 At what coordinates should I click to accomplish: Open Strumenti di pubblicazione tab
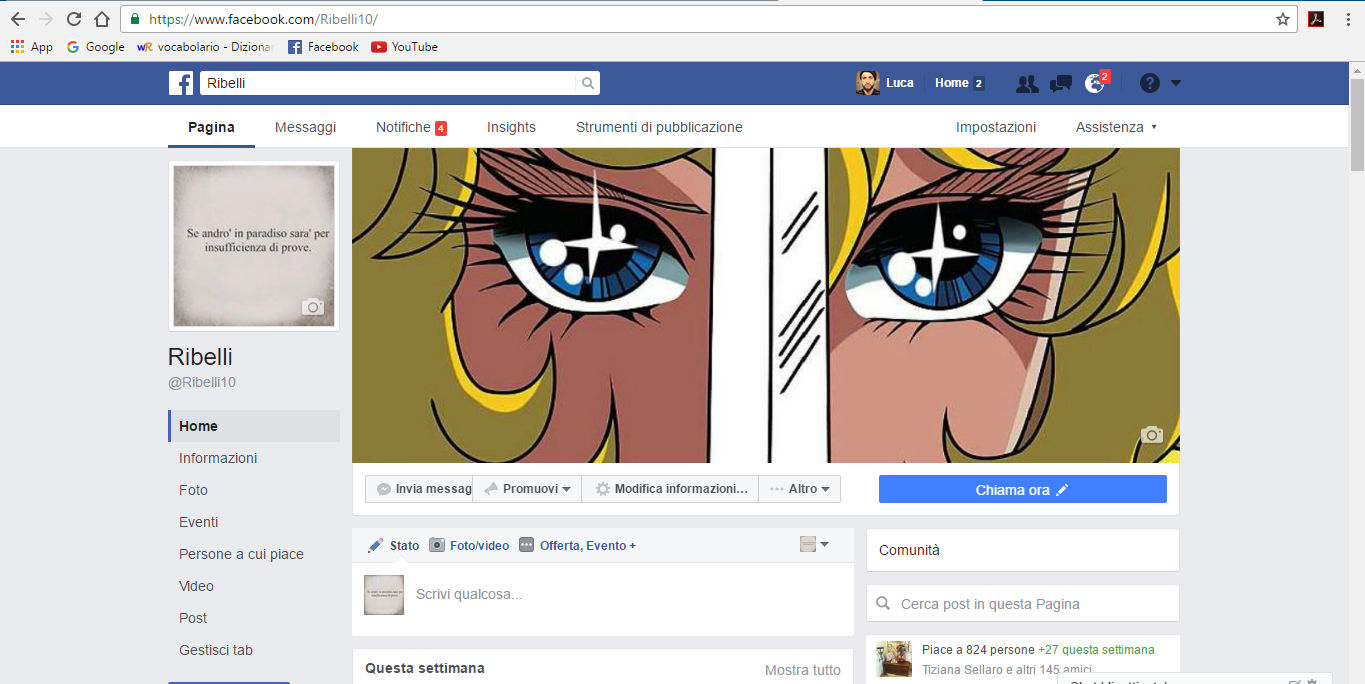659,127
